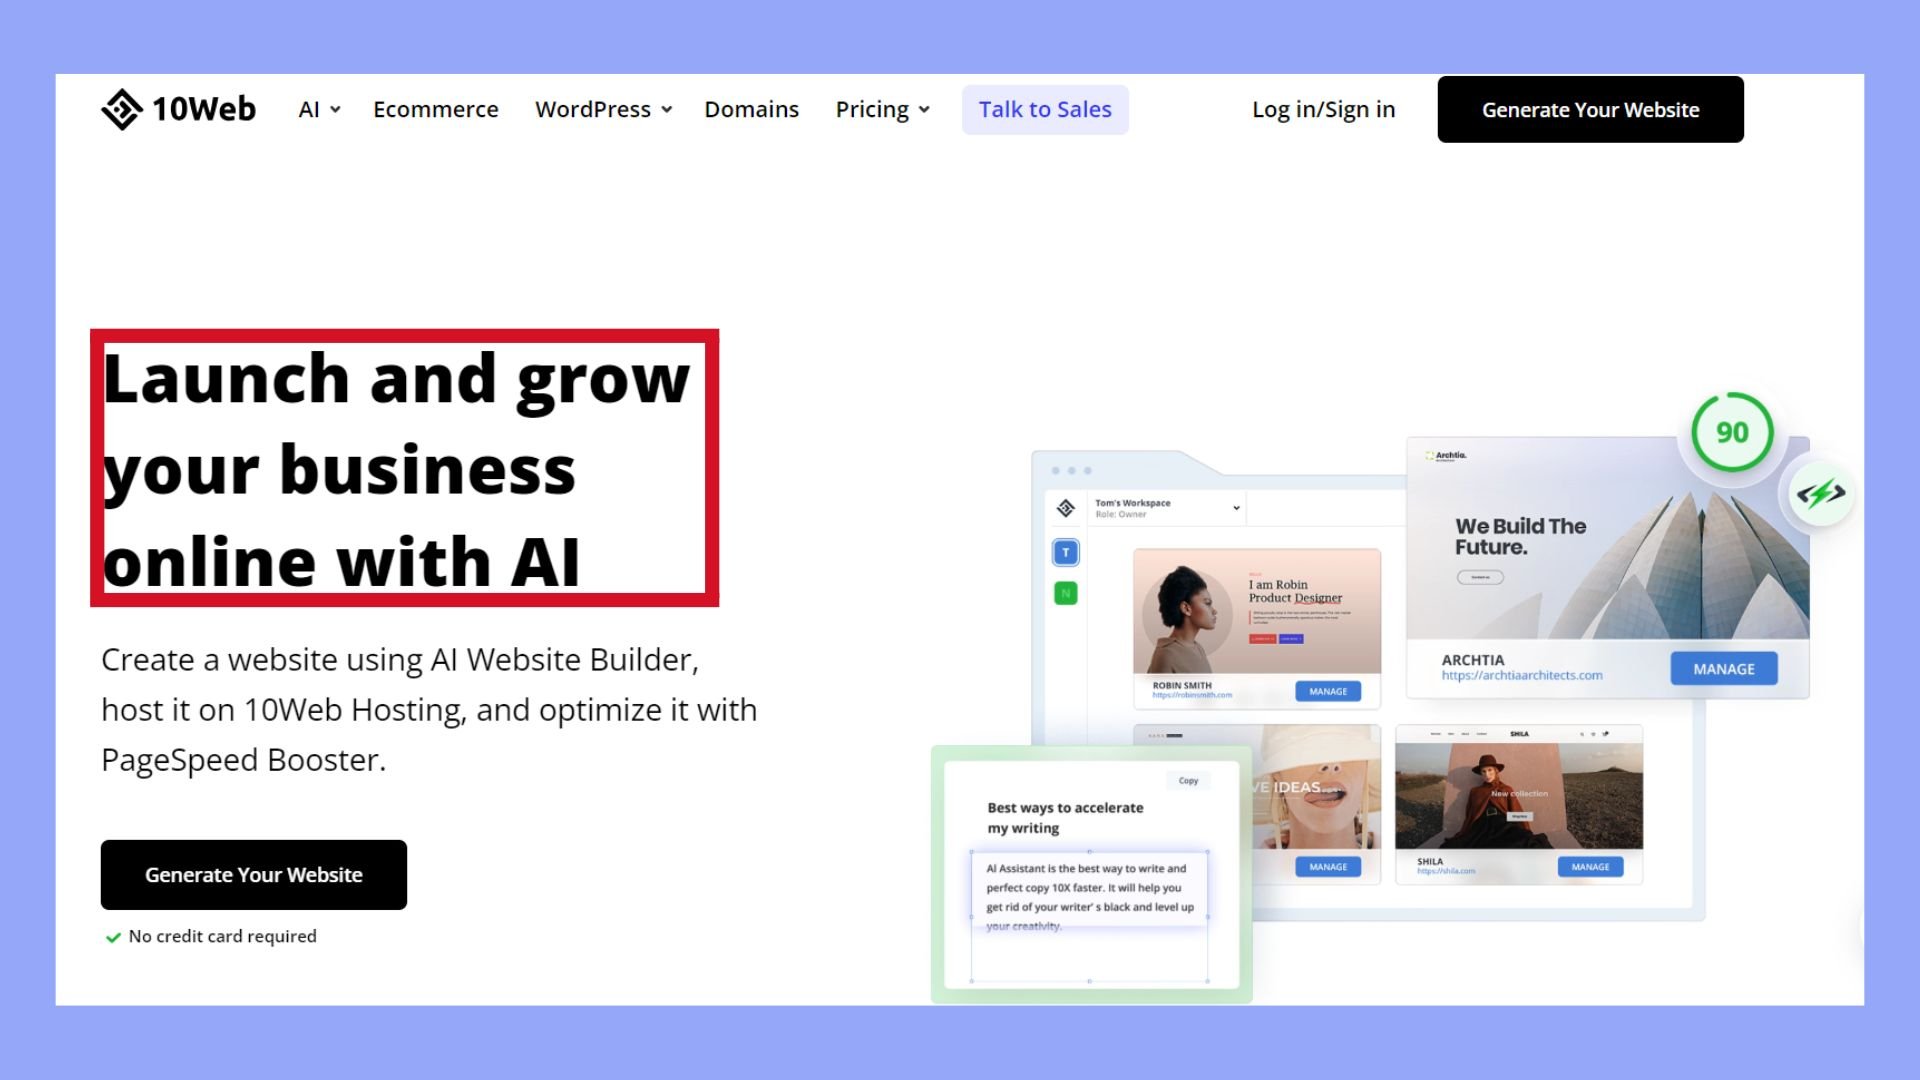Click the green checkmark by No credit card
This screenshot has width=1920, height=1080.
pos(113,937)
